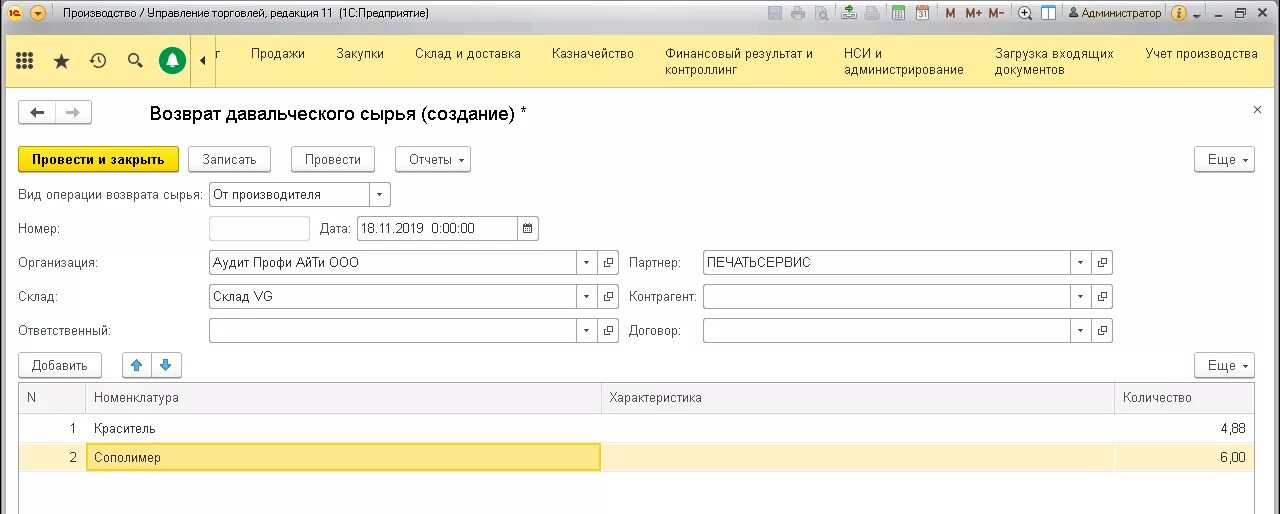
Task: Click Провести и закрыть button
Action: coord(98,159)
